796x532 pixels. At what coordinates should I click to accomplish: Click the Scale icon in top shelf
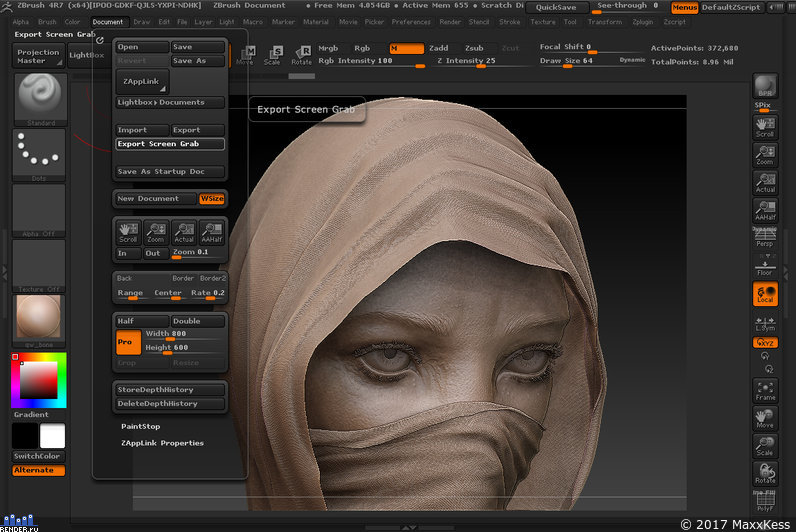[x=272, y=55]
